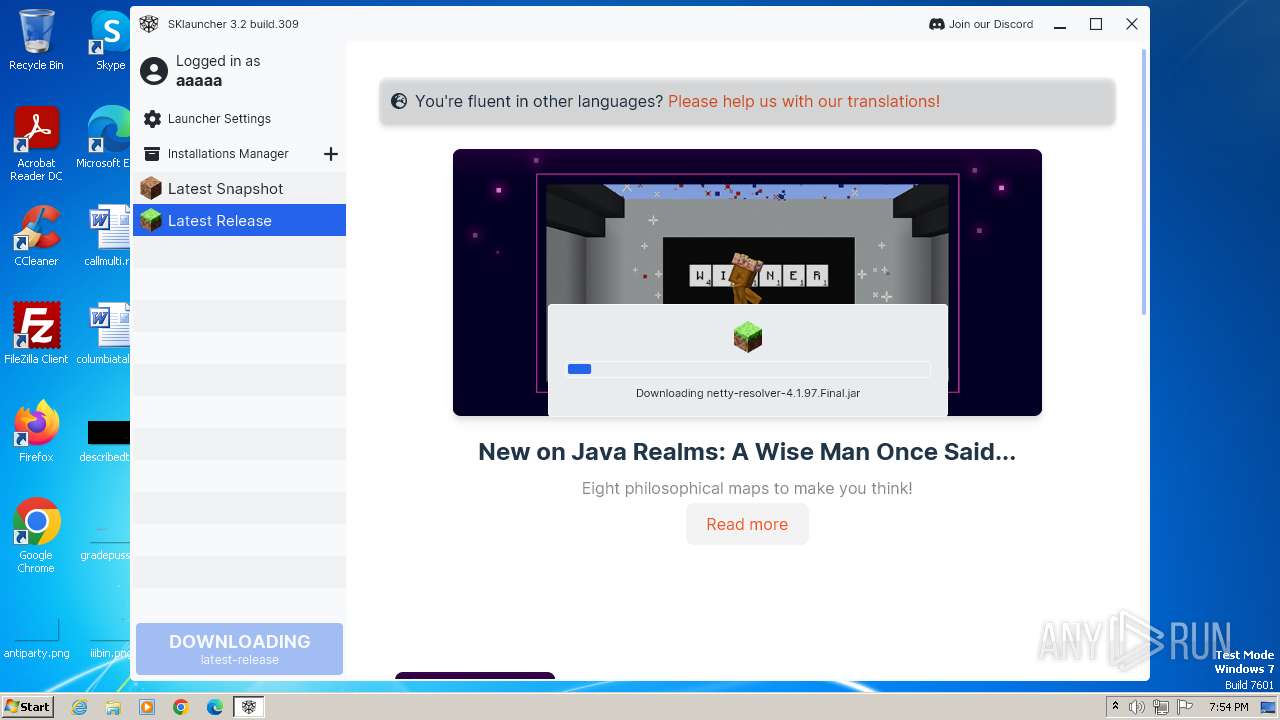1280x720 pixels.
Task: Open Edge from the taskbar
Action: [215, 707]
